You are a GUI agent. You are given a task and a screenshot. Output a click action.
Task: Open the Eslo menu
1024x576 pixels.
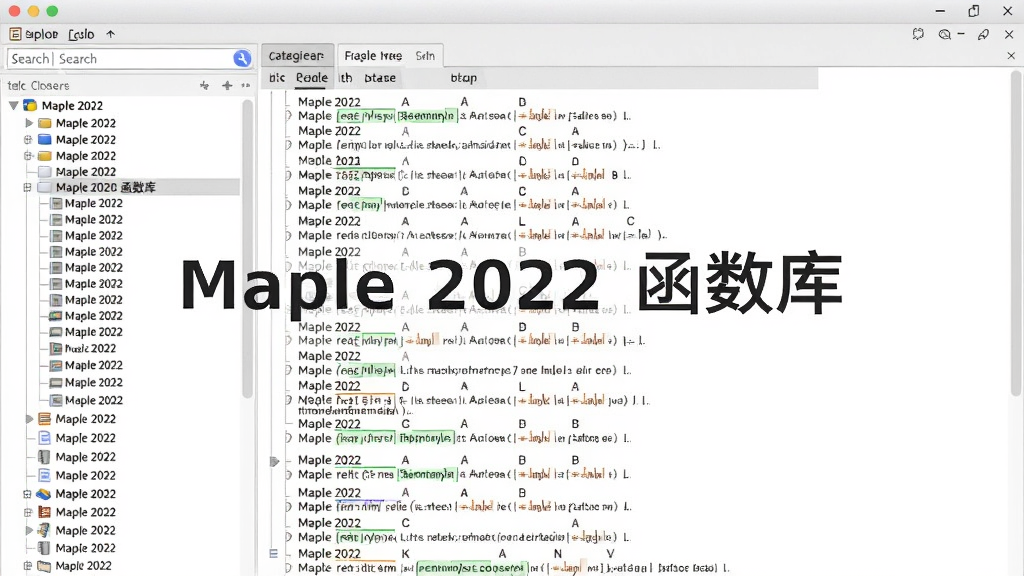[81, 34]
